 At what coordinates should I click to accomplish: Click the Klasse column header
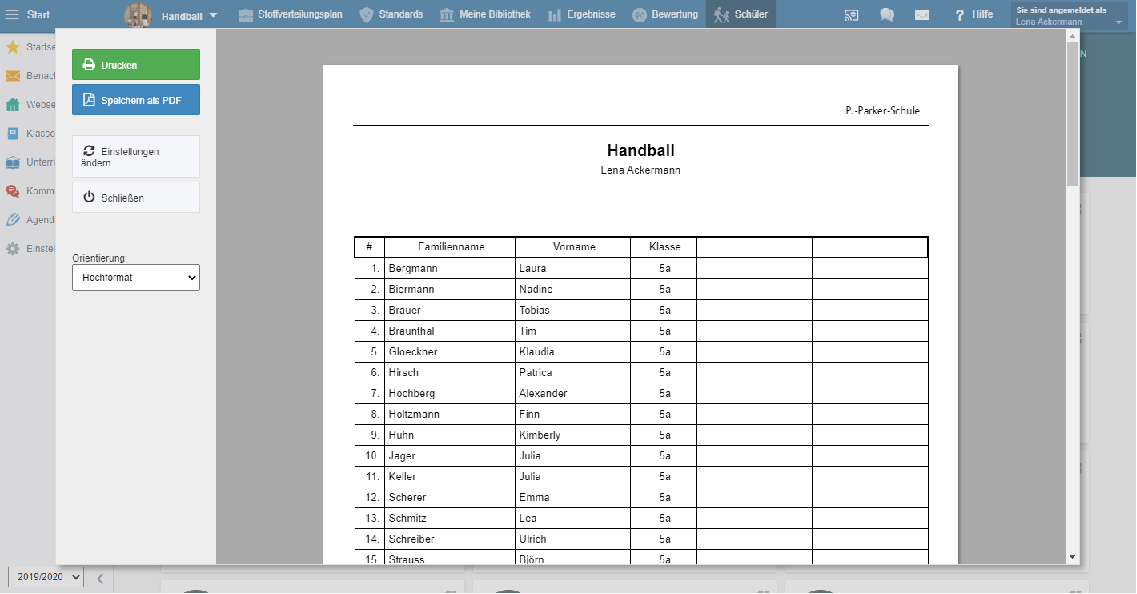pos(665,247)
